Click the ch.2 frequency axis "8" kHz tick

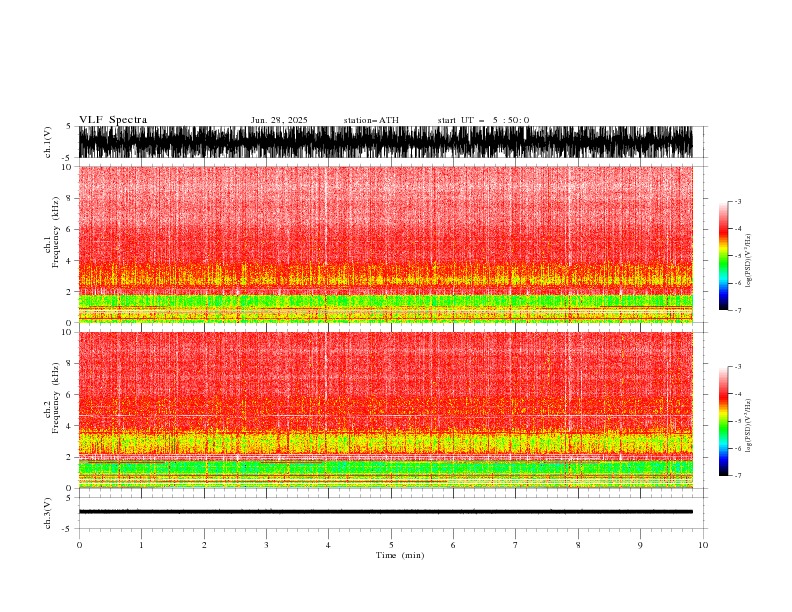69,364
